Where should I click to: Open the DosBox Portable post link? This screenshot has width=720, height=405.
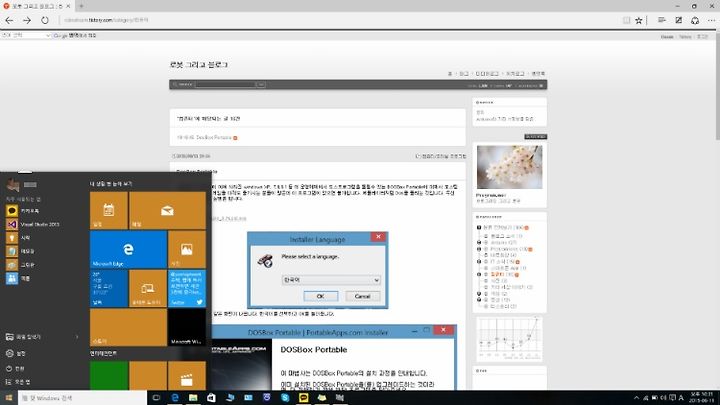(x=214, y=137)
